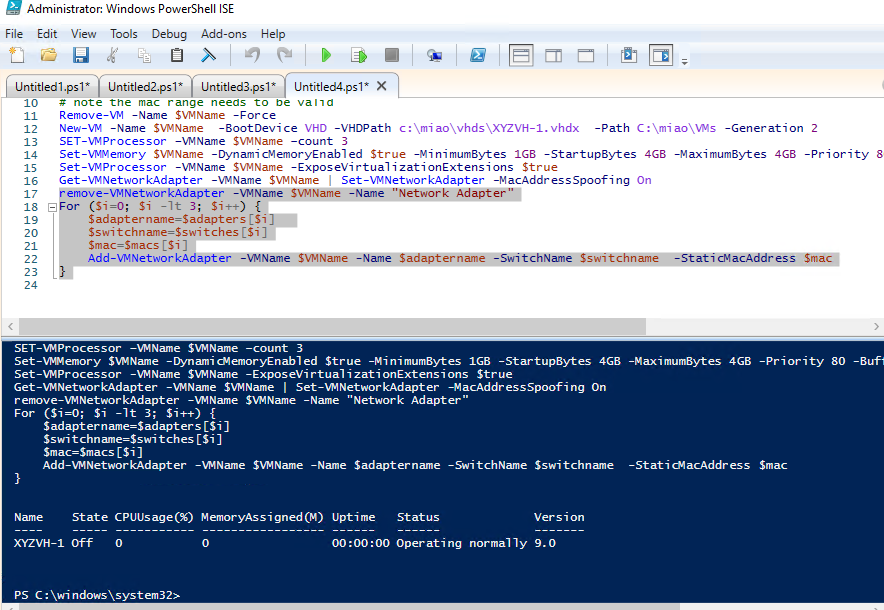Open the Show Command Window icon
This screenshot has width=884, height=610.
coord(629,55)
